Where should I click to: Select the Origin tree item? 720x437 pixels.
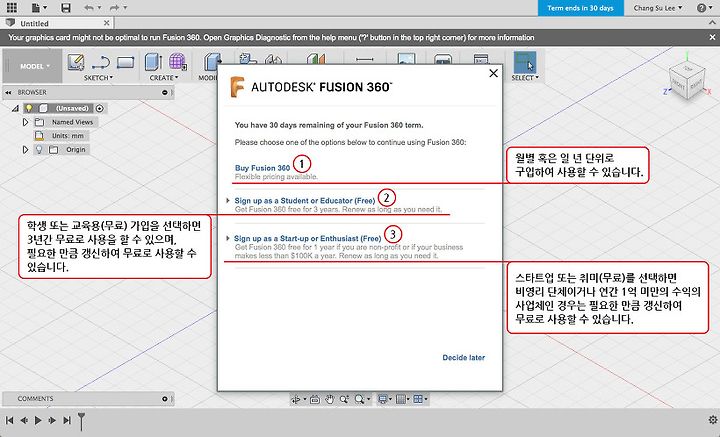coord(75,150)
